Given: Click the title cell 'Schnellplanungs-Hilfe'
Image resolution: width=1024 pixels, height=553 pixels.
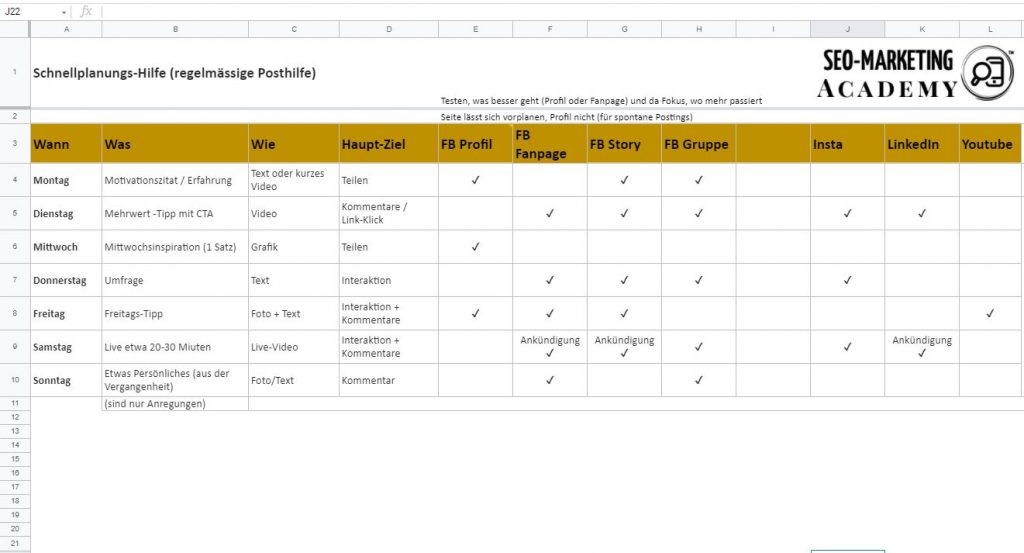Looking at the screenshot, I should pos(174,73).
